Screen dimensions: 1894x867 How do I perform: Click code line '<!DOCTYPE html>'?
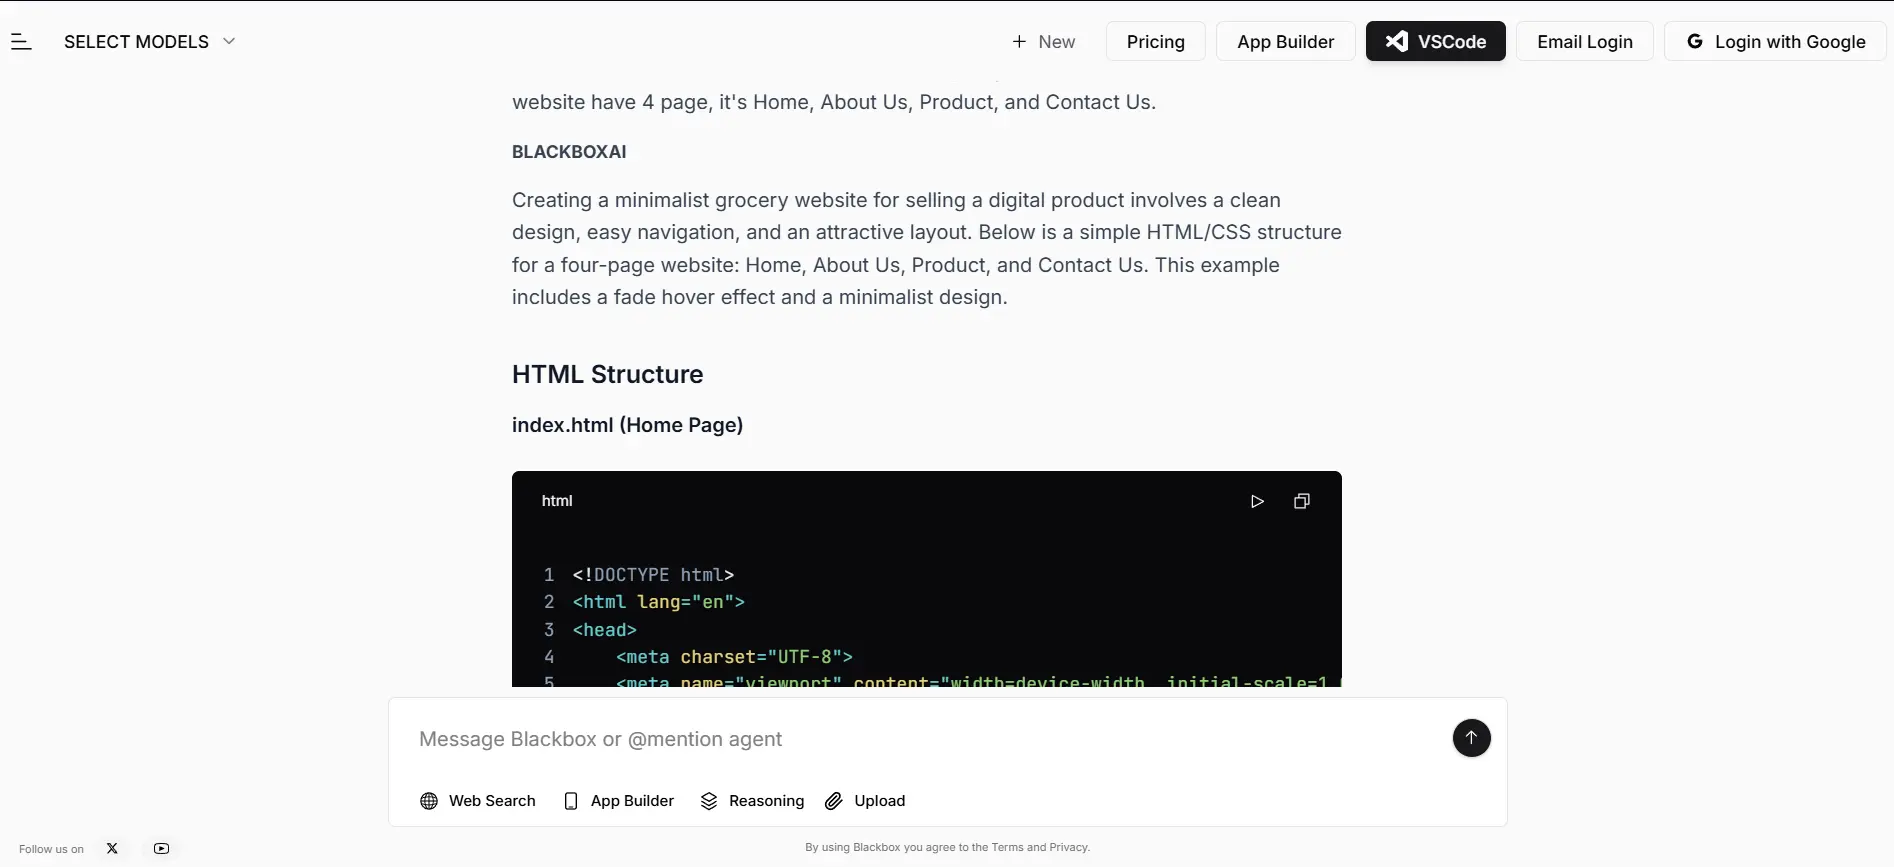tap(653, 575)
